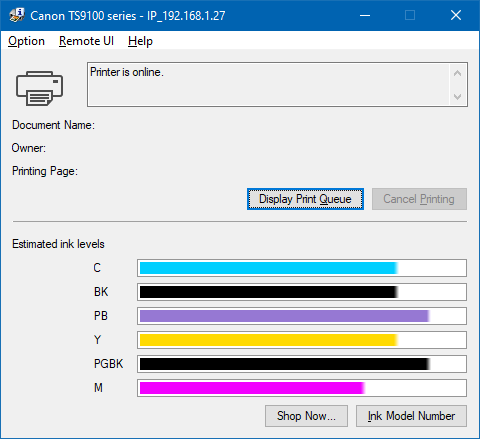Click the PGBK ink level bar
The height and width of the screenshot is (439, 480).
point(302,364)
